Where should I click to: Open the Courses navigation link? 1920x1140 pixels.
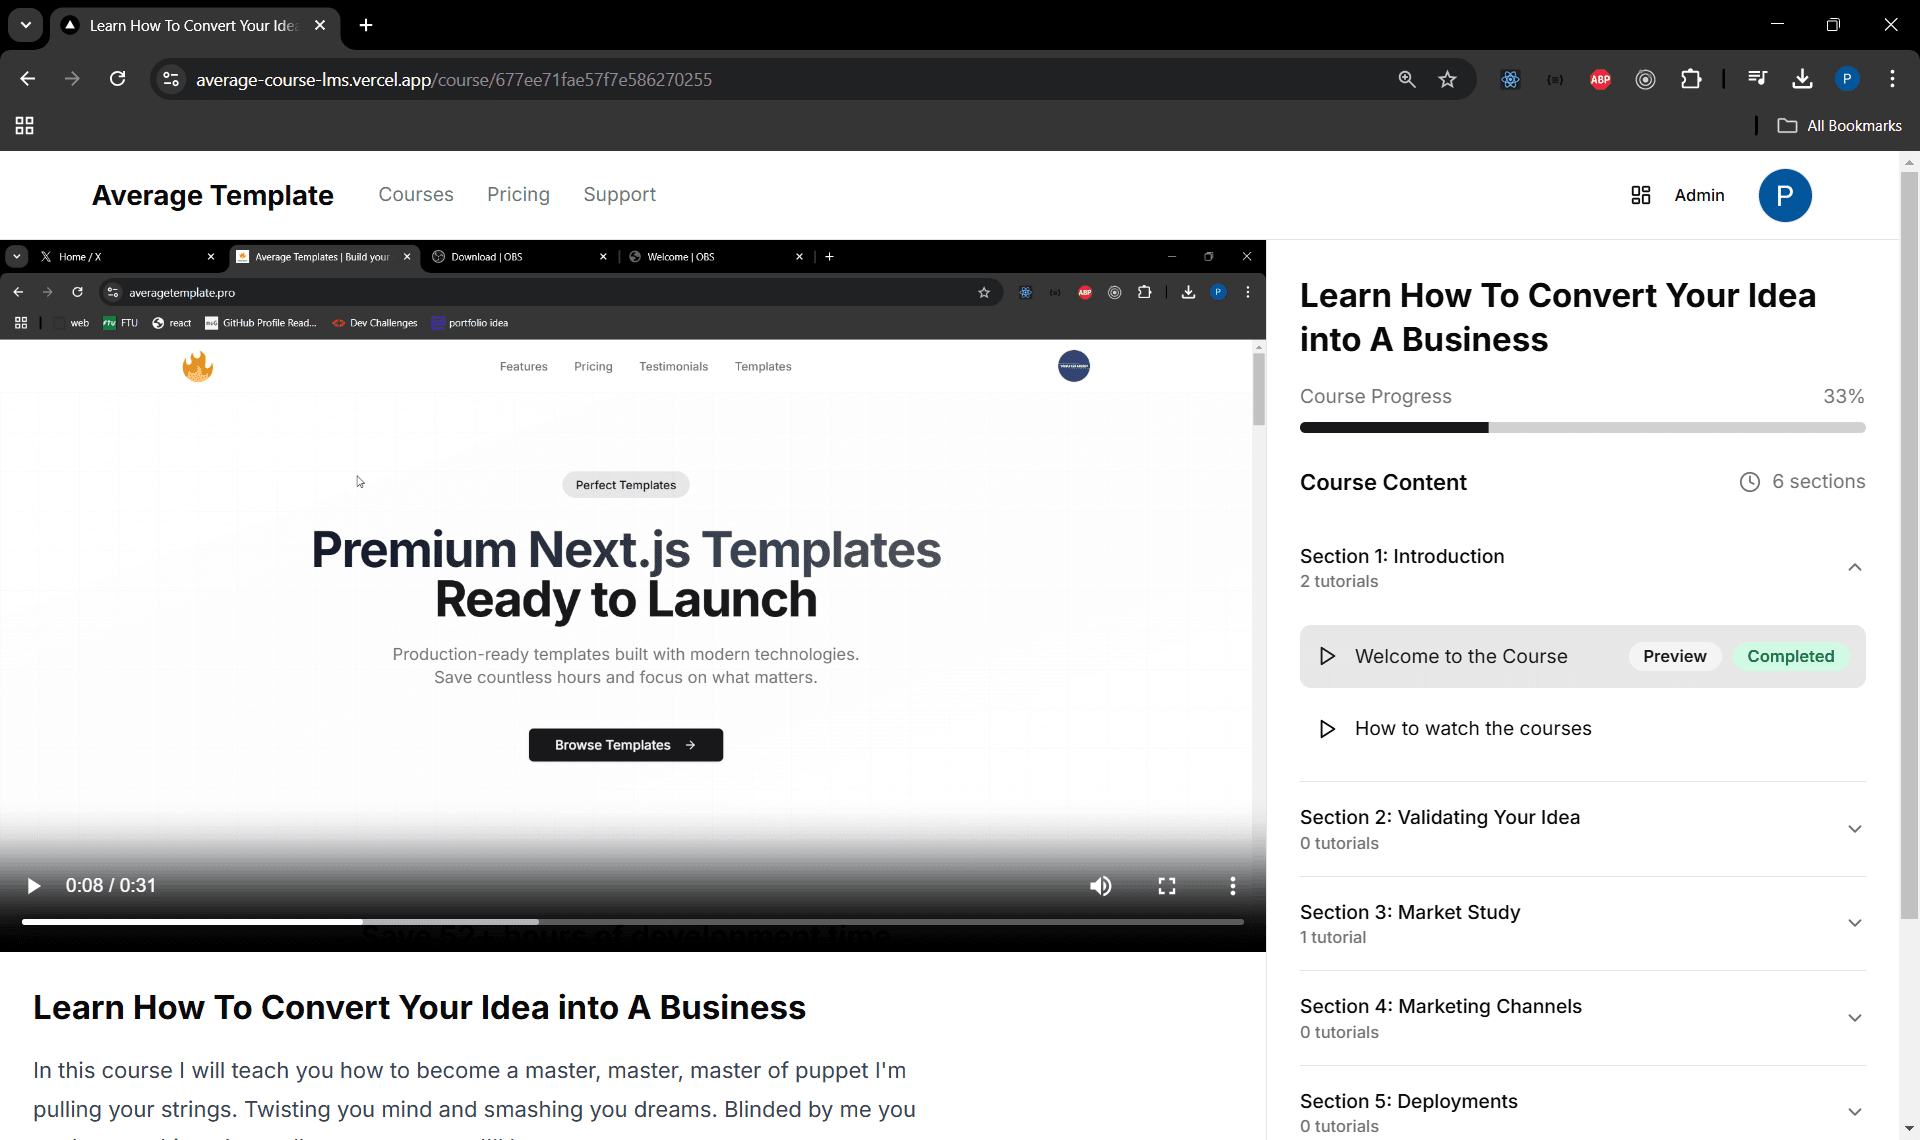[x=416, y=194]
